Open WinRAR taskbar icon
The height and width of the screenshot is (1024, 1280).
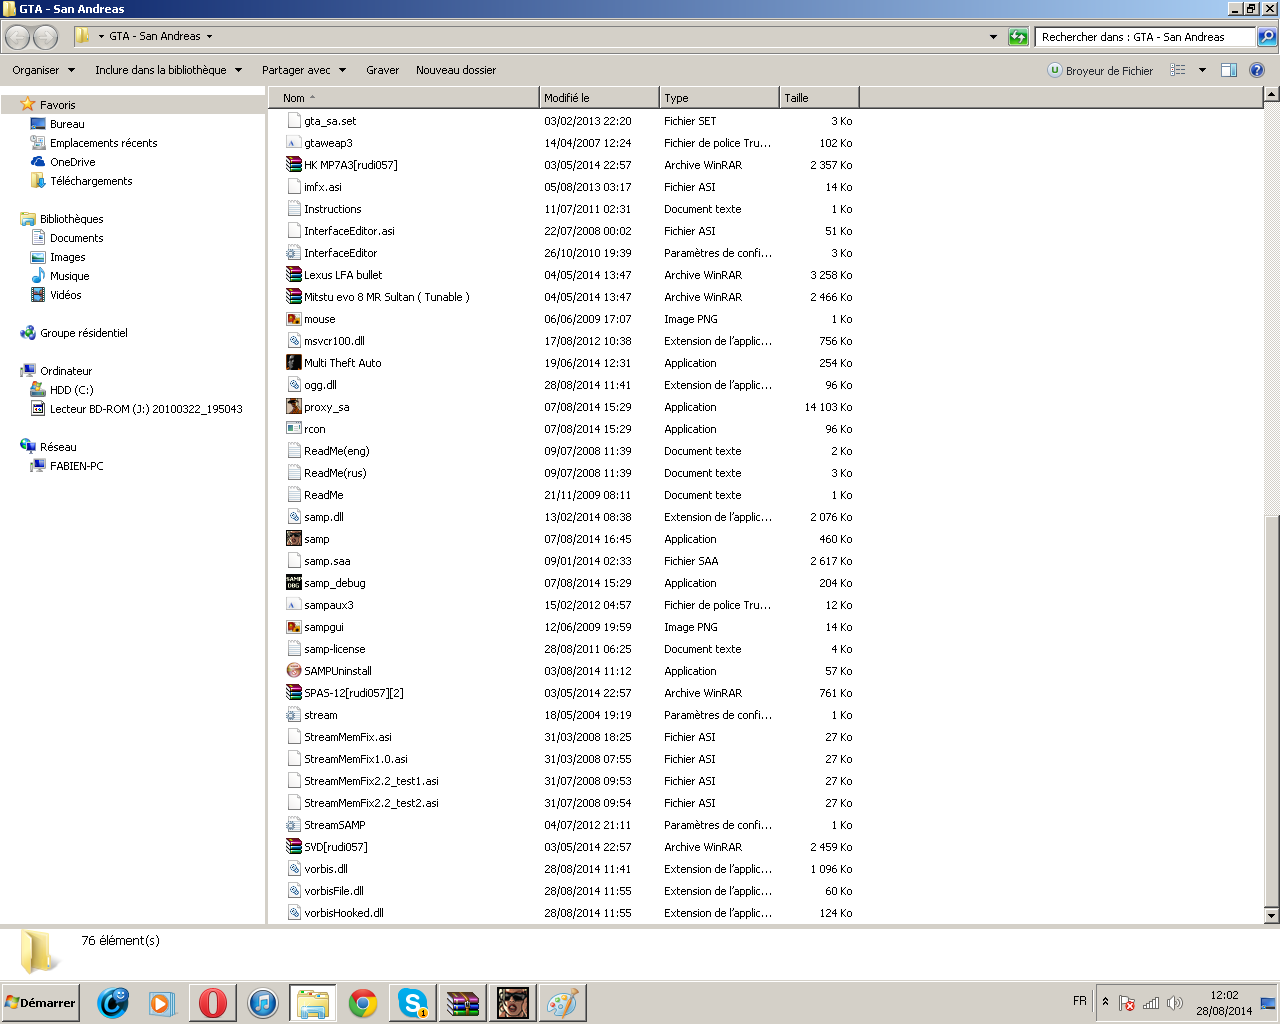point(462,1002)
